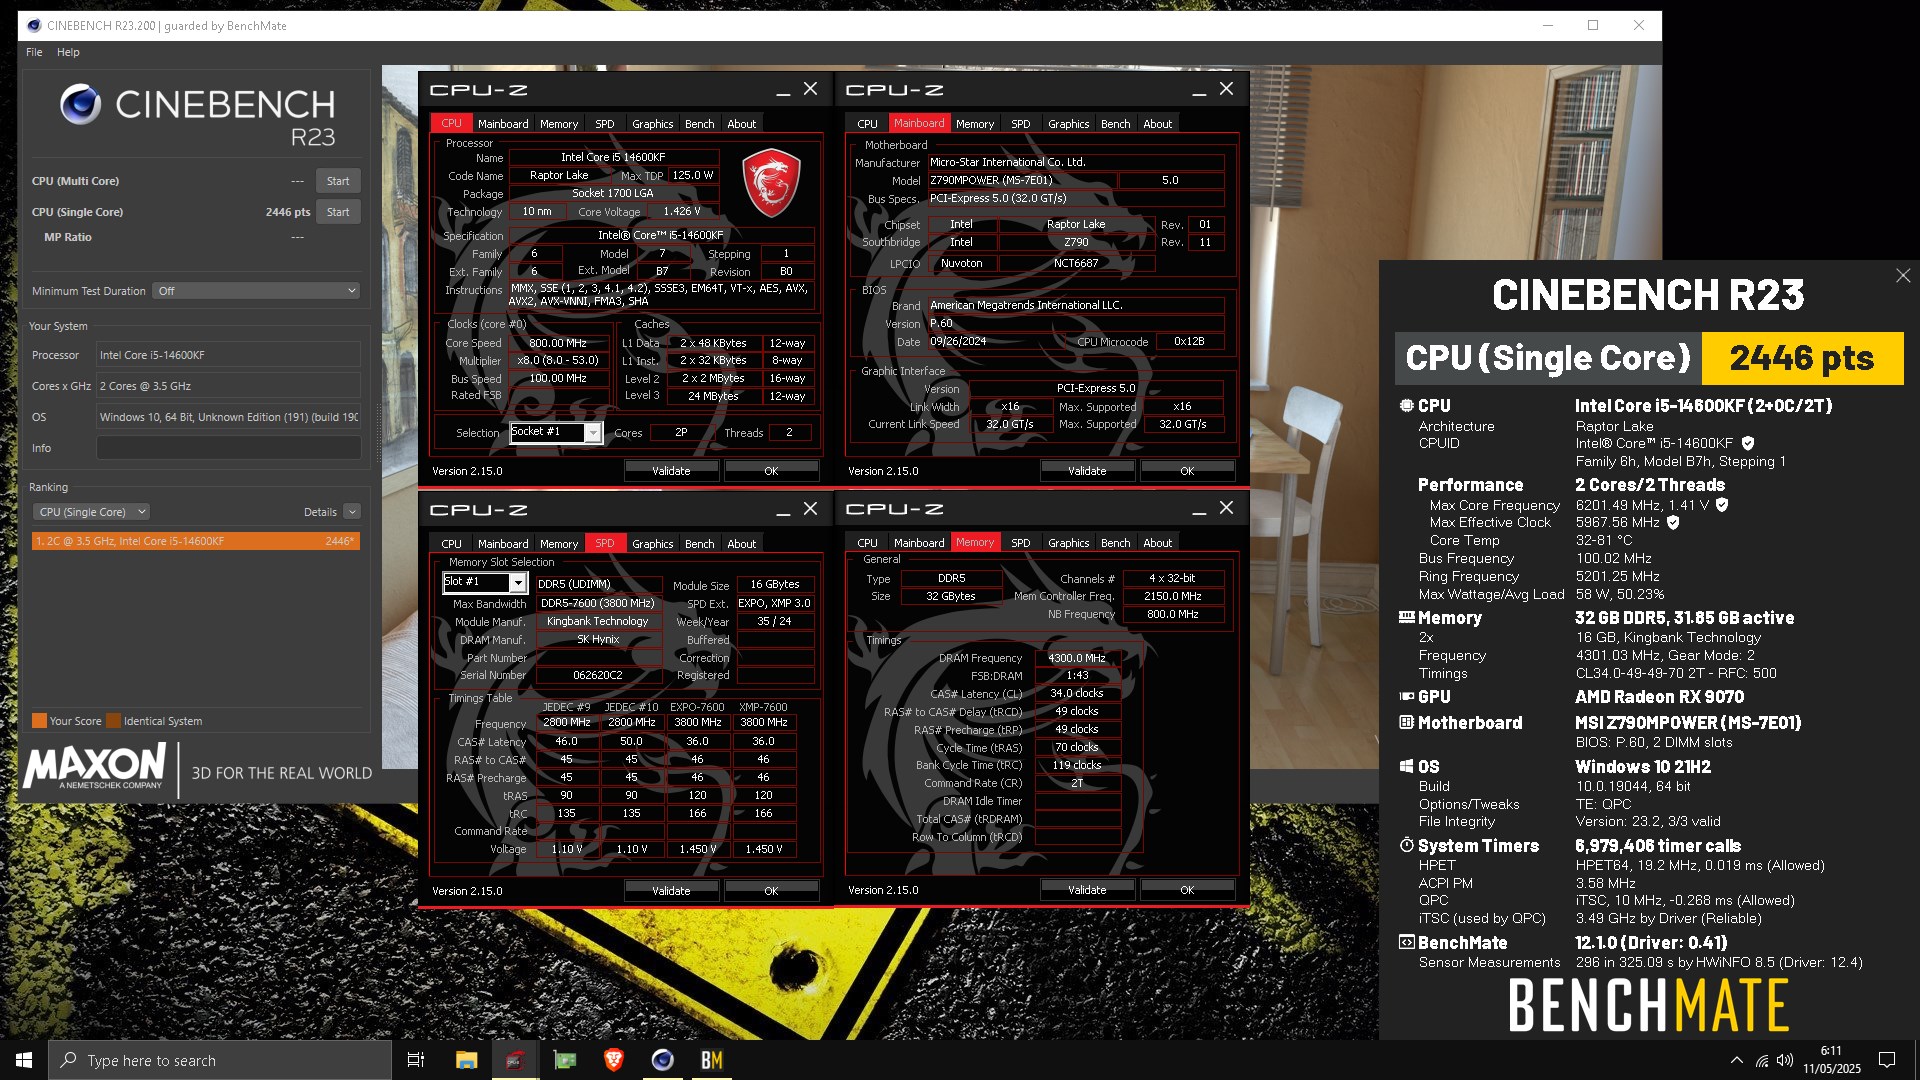This screenshot has height=1080, width=1920.
Task: Close the BenchMate result overlay
Action: pos(1903,276)
